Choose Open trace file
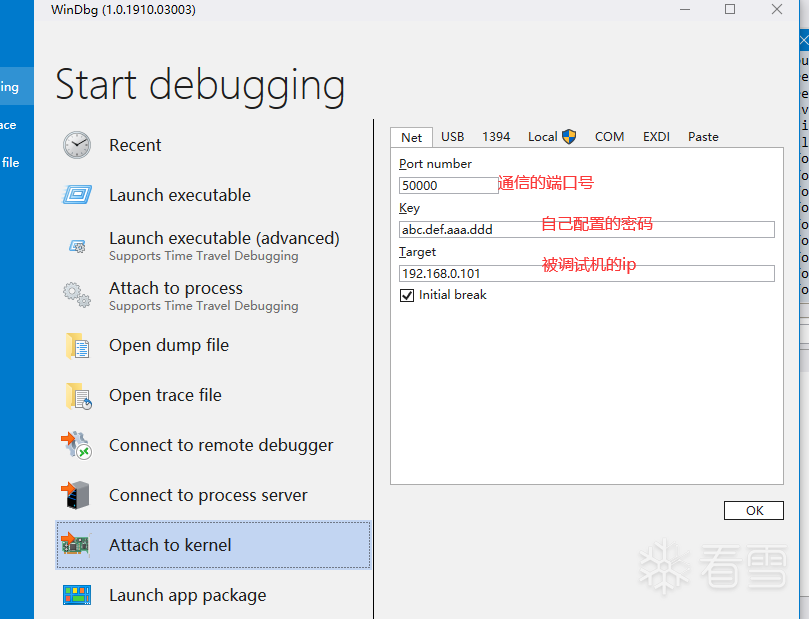 pos(213,395)
